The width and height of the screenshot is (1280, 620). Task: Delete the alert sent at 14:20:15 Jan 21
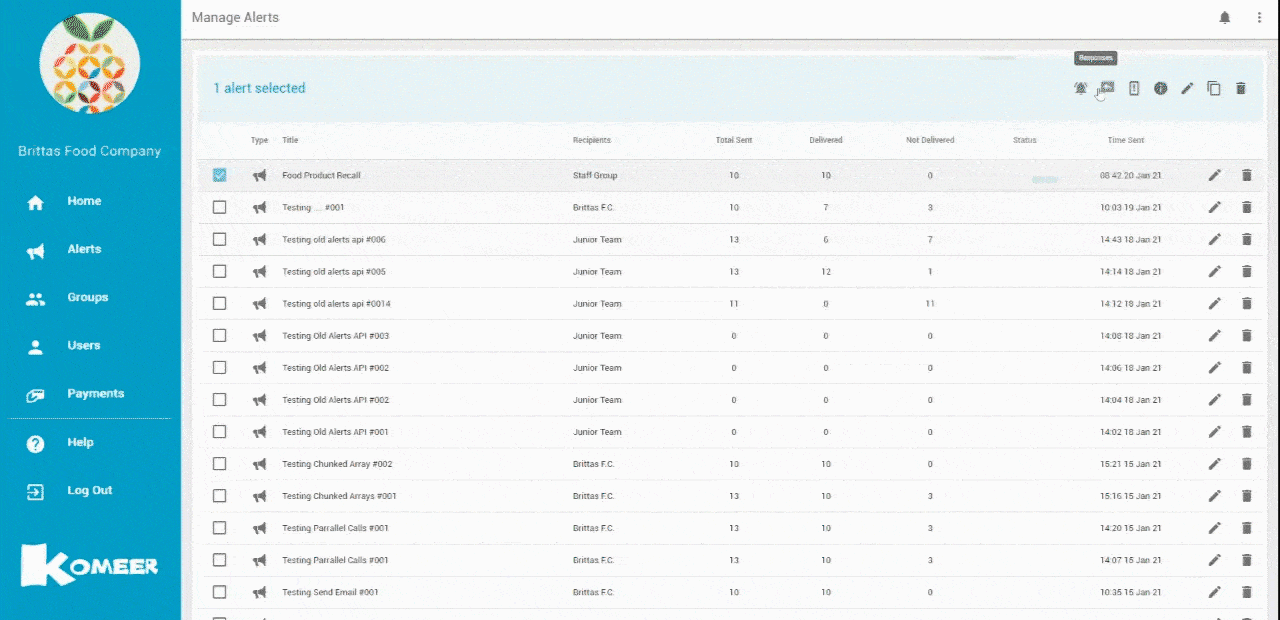1246,528
